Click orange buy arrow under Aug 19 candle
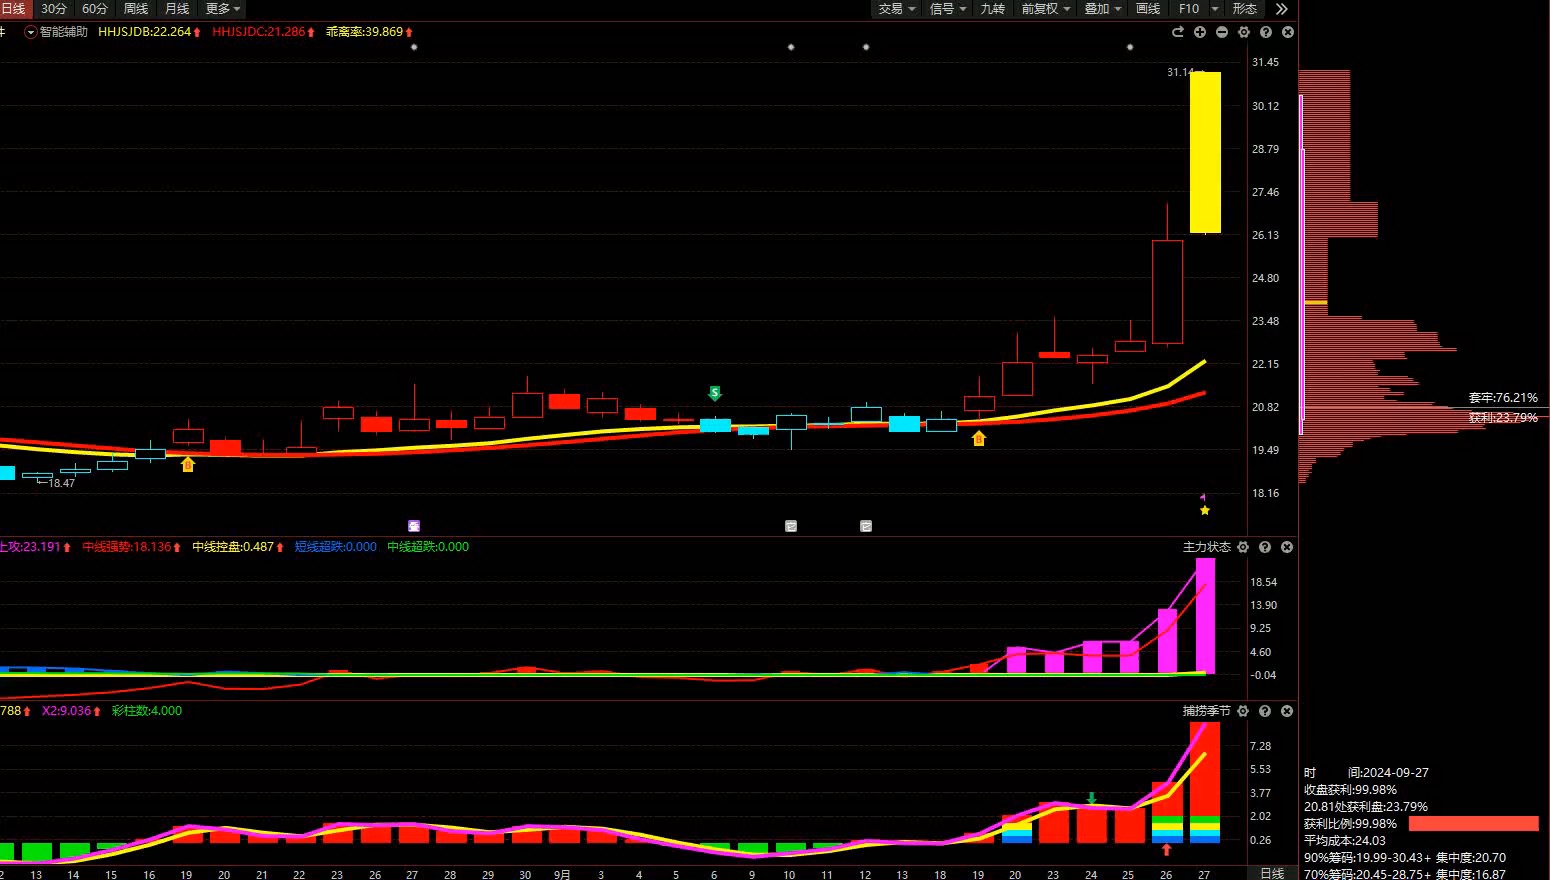Screen dimensions: 1550x880 [187, 464]
